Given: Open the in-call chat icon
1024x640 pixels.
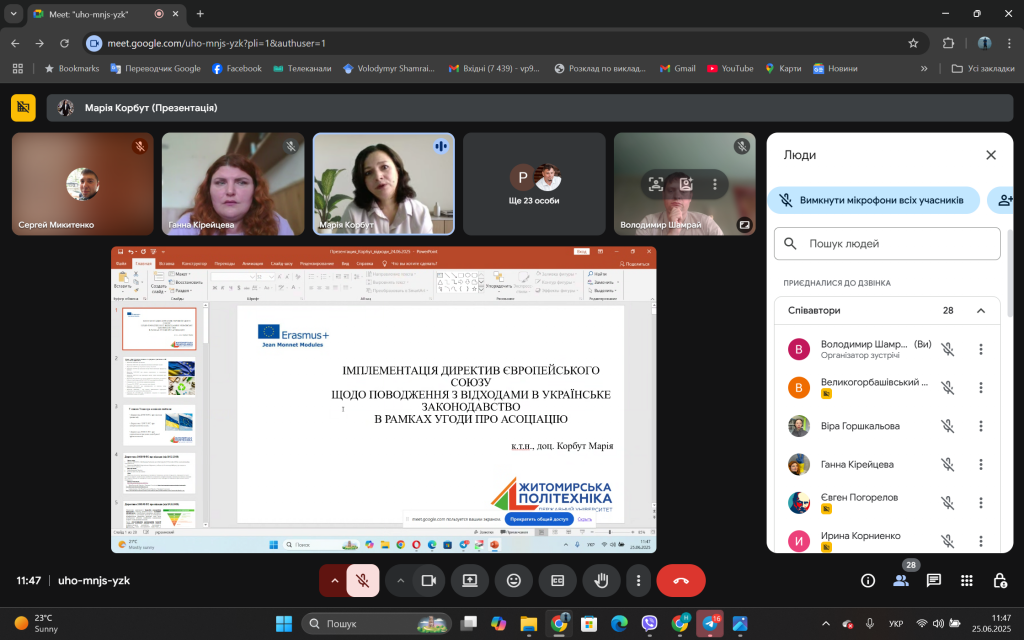Looking at the screenshot, I should 934,581.
